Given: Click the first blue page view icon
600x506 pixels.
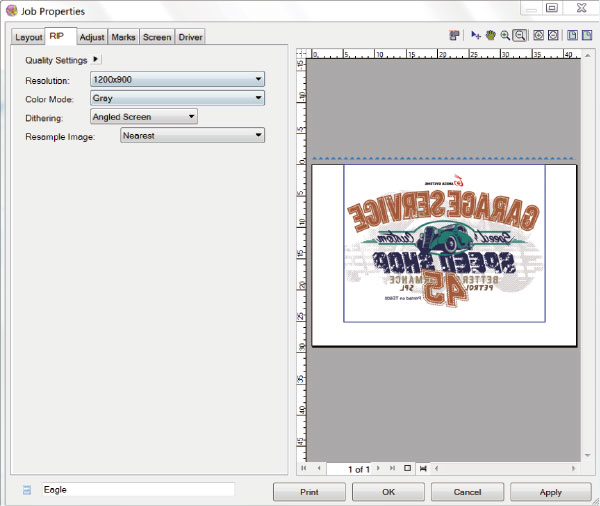Looking at the screenshot, I should [x=572, y=35].
